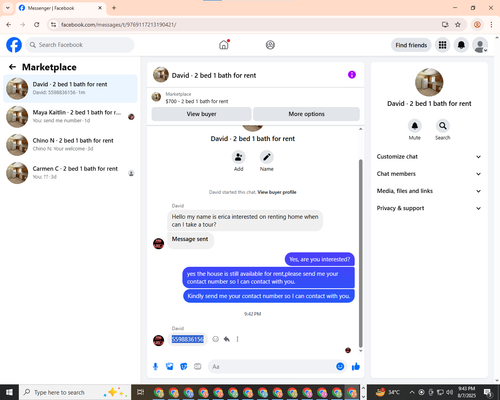Open Chrome three-dot menu
Screen dimensions: 500x400
click(x=491, y=25)
